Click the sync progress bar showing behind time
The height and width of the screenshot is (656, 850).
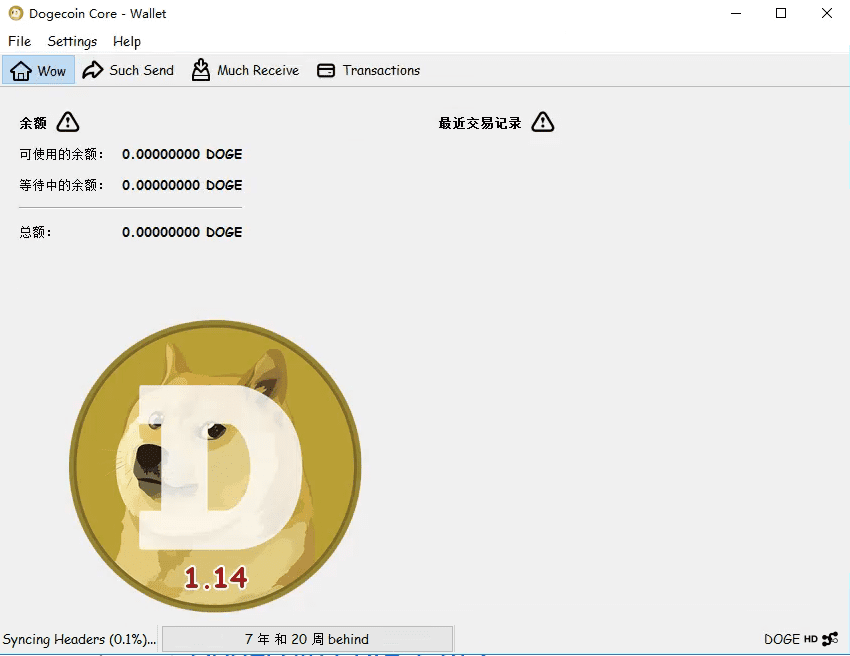[307, 639]
